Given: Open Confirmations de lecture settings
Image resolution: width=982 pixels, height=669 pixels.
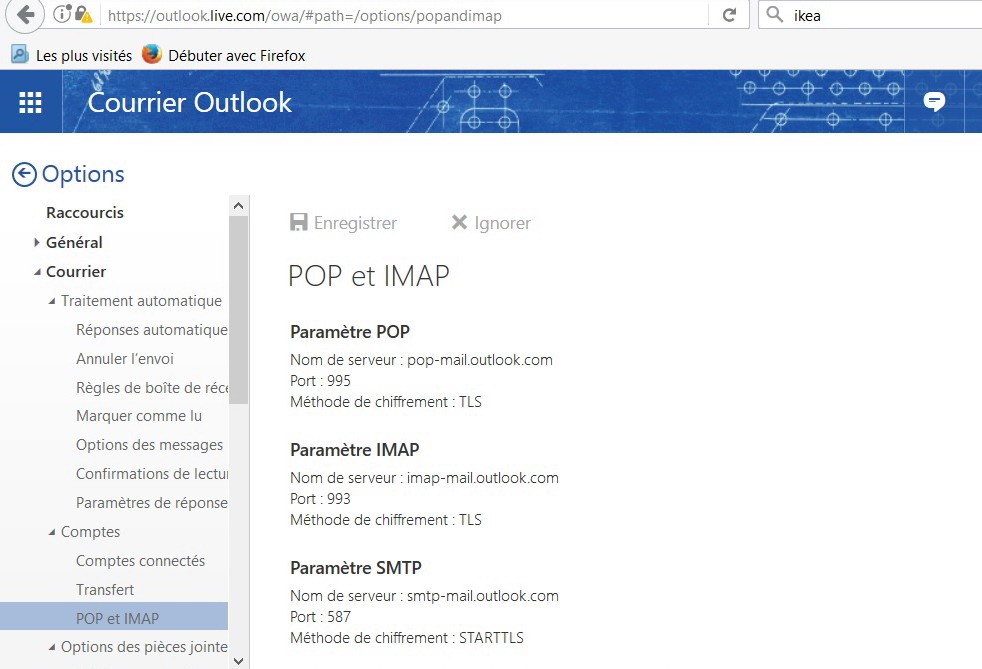Looking at the screenshot, I should coord(152,474).
